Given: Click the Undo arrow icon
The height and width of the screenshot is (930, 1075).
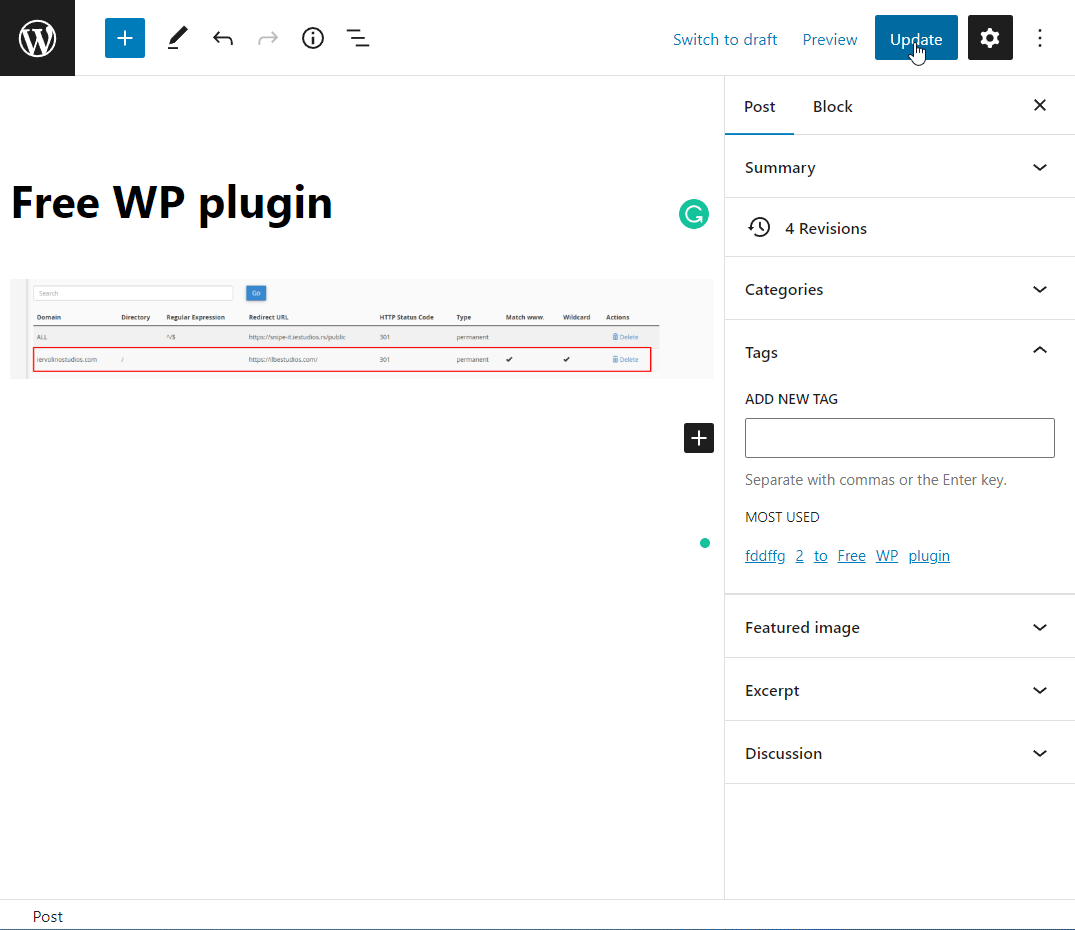Looking at the screenshot, I should [223, 38].
